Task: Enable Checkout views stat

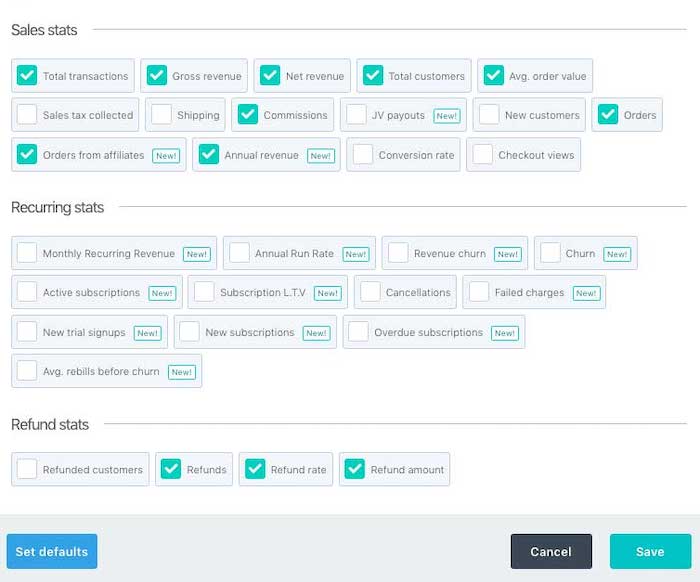Action: click(x=483, y=155)
